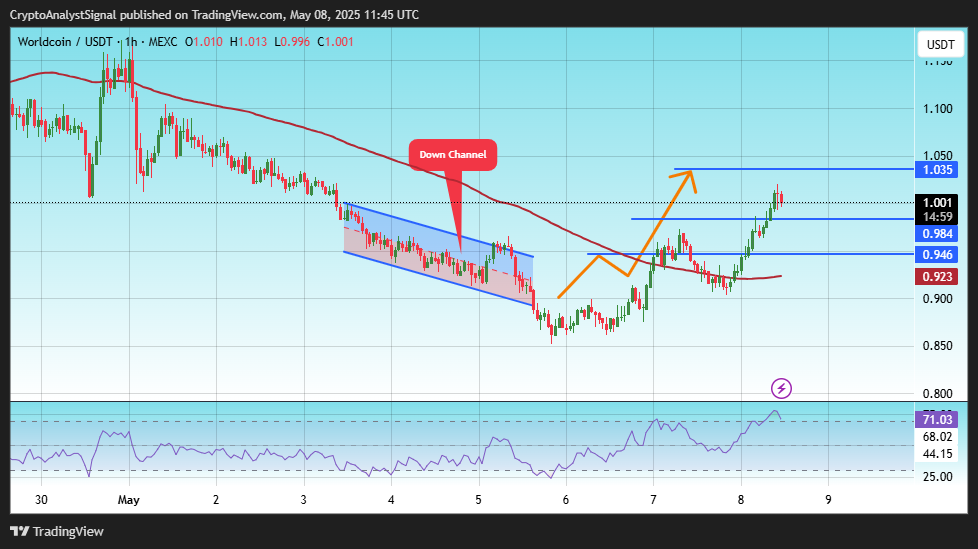Click the low value L0.996
978x549 pixels.
click(x=292, y=42)
